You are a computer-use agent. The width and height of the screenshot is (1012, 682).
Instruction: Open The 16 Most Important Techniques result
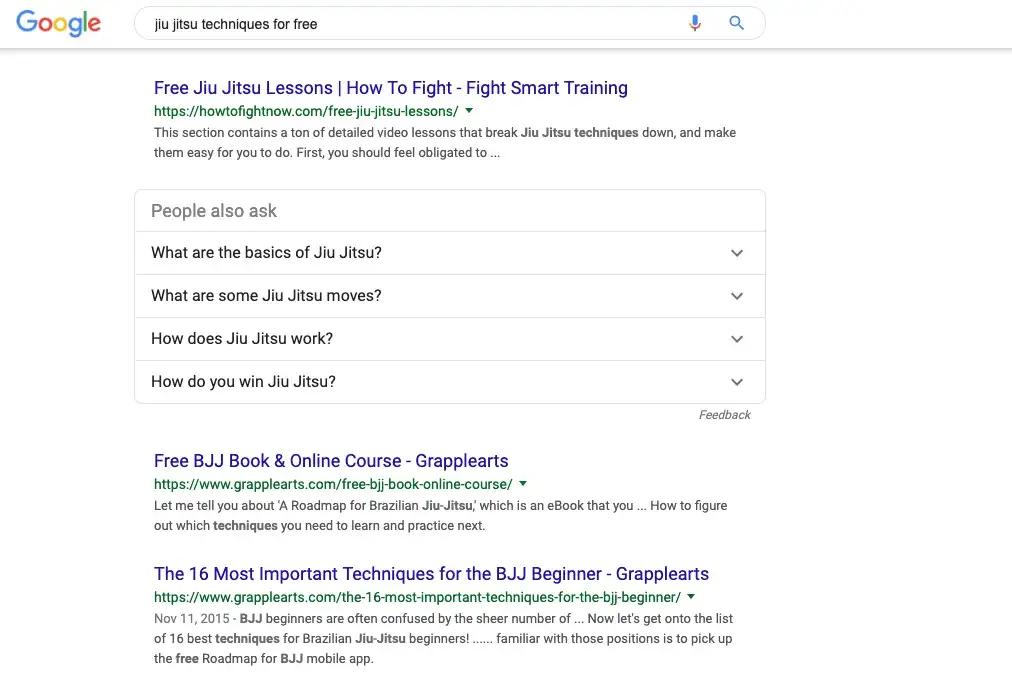tap(431, 574)
